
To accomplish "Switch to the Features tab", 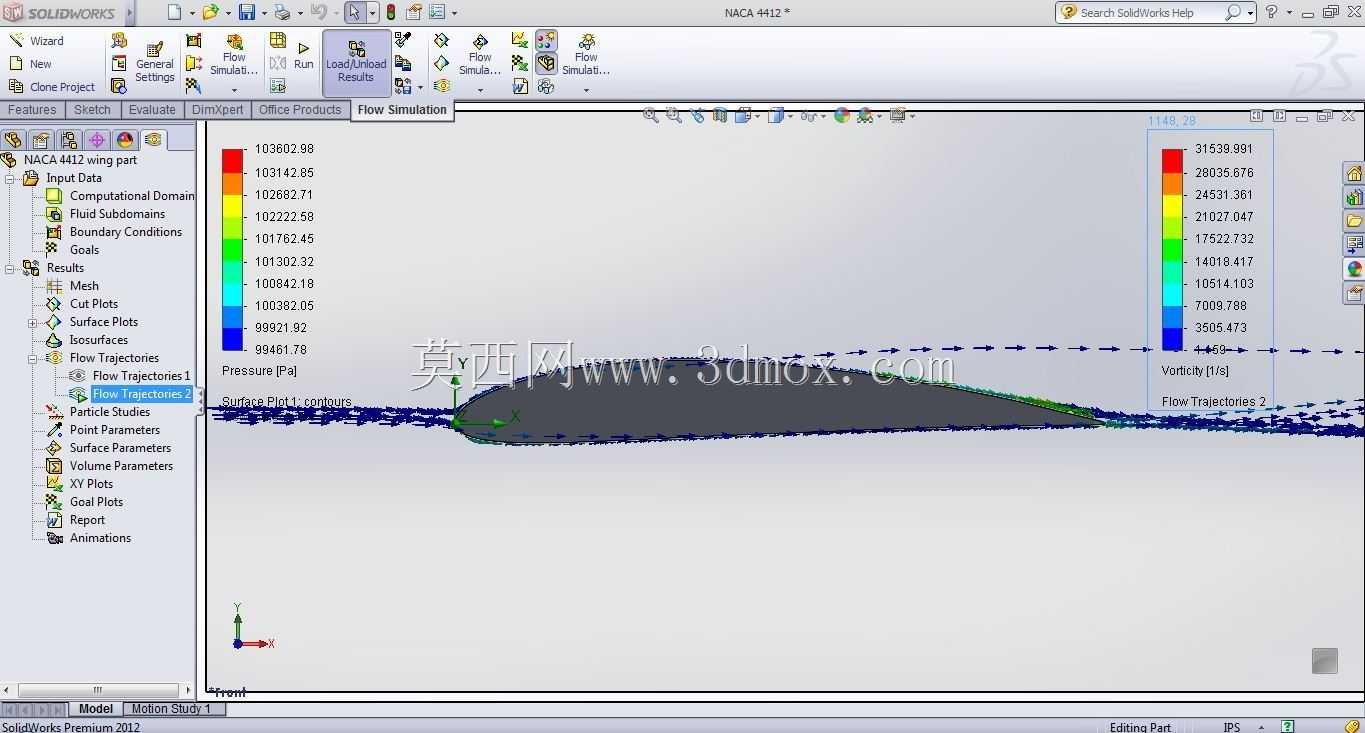I will click(x=32, y=110).
